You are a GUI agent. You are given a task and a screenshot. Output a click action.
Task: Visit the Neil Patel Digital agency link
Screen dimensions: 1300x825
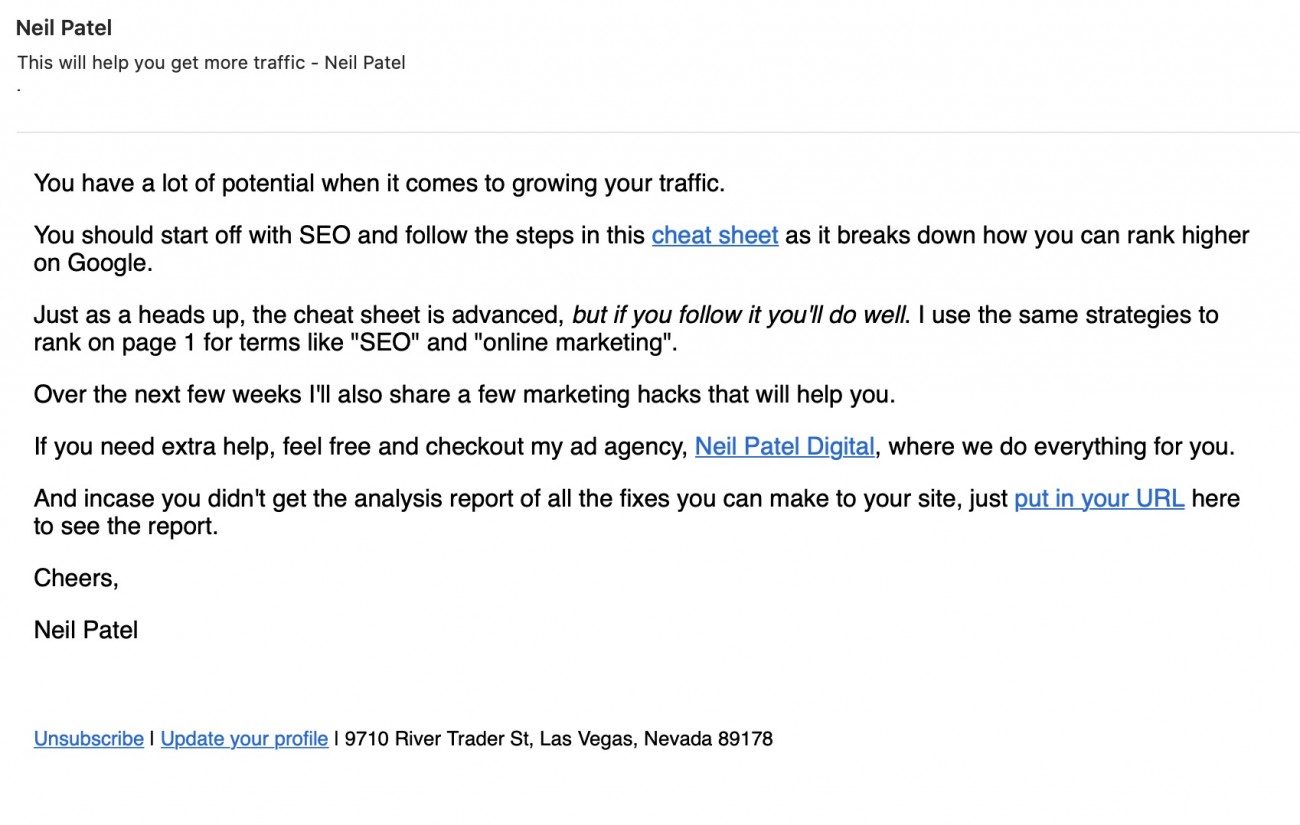(785, 447)
